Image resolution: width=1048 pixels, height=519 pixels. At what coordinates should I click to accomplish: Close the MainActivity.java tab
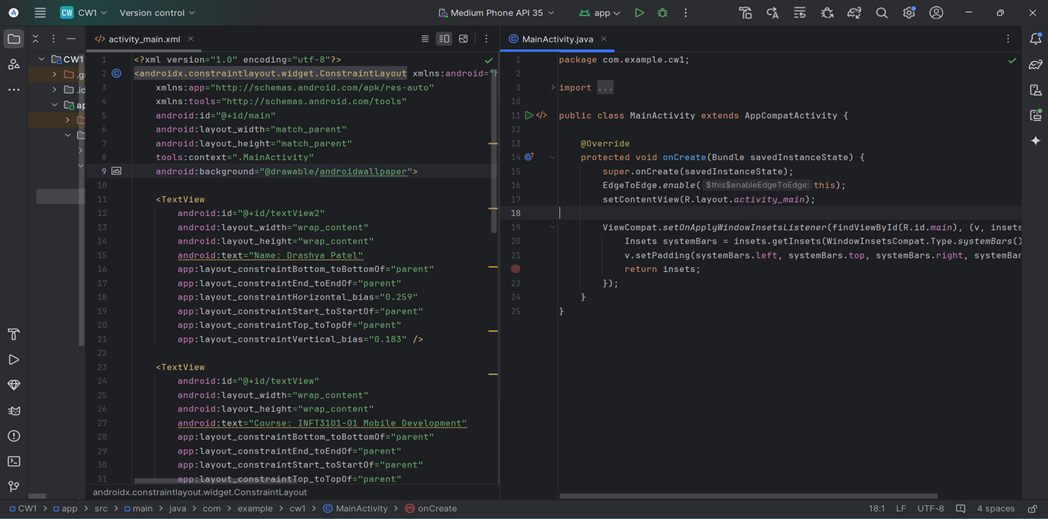click(x=603, y=39)
